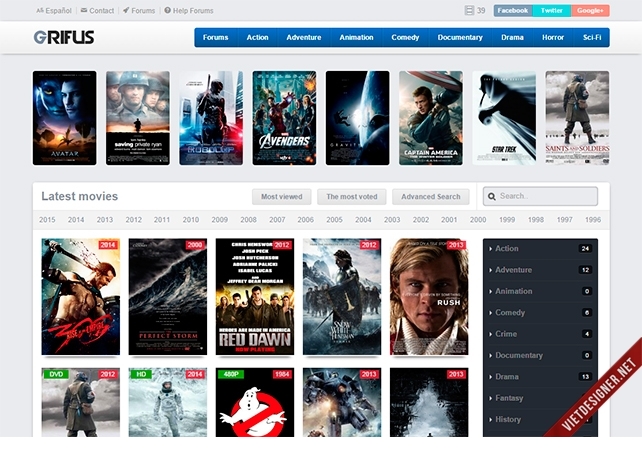The image size is (642, 462).
Task: Expand the Crime category arrow in sidebar
Action: [x=491, y=334]
